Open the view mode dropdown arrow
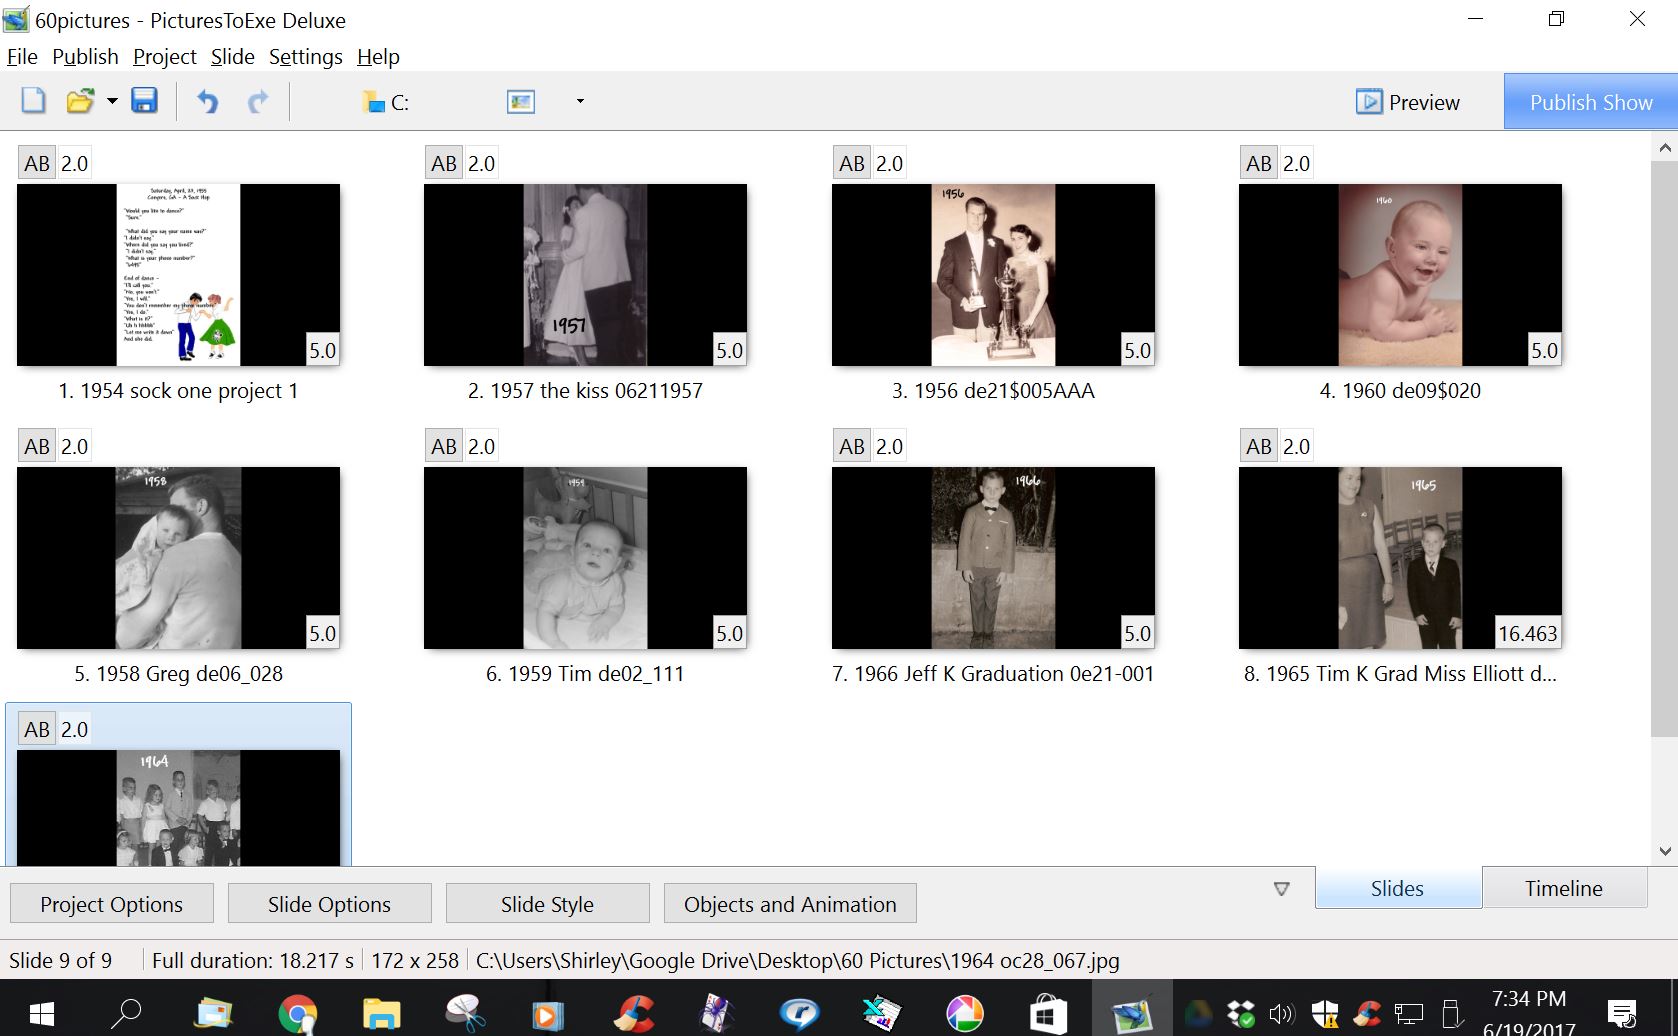 pyautogui.click(x=579, y=102)
